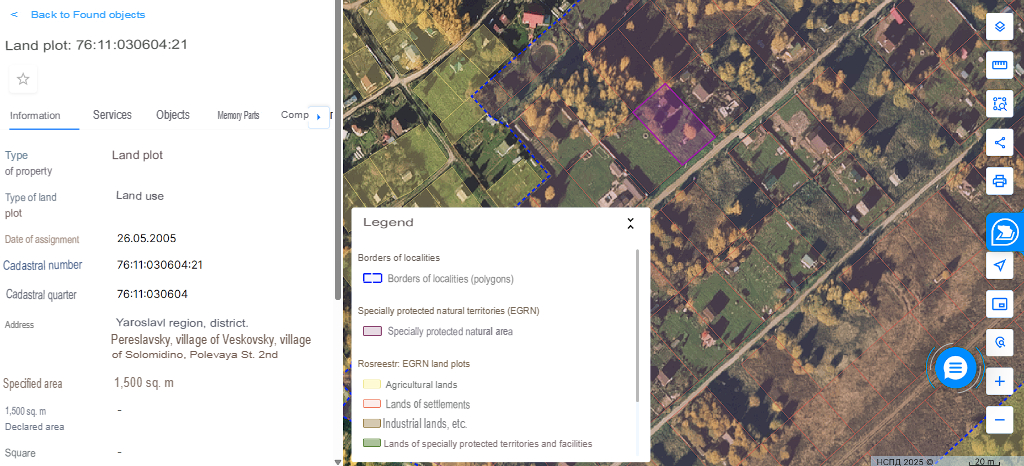Switch to the Objects tab
1024x466 pixels.
173,115
